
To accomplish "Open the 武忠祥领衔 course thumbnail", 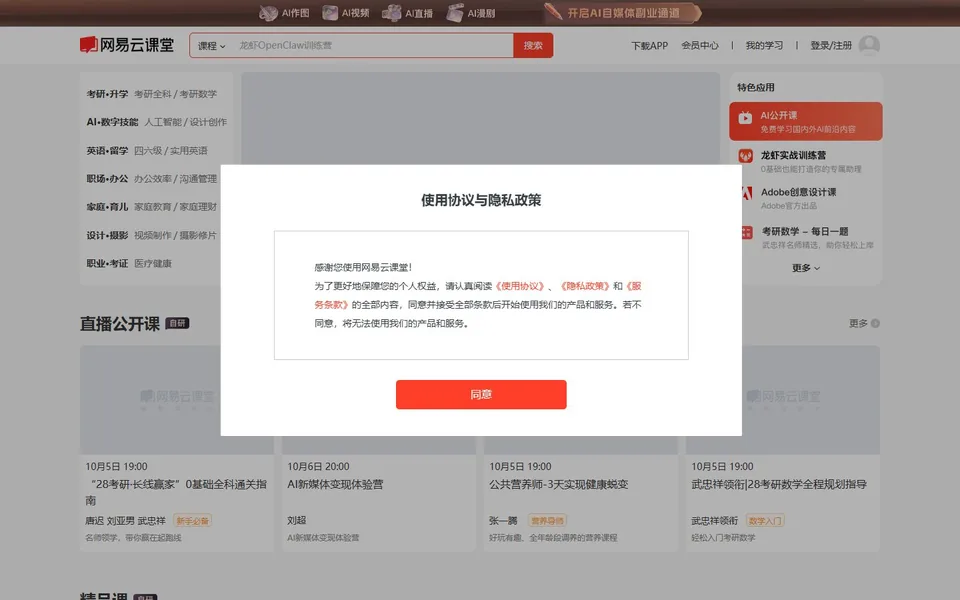I will click(782, 400).
